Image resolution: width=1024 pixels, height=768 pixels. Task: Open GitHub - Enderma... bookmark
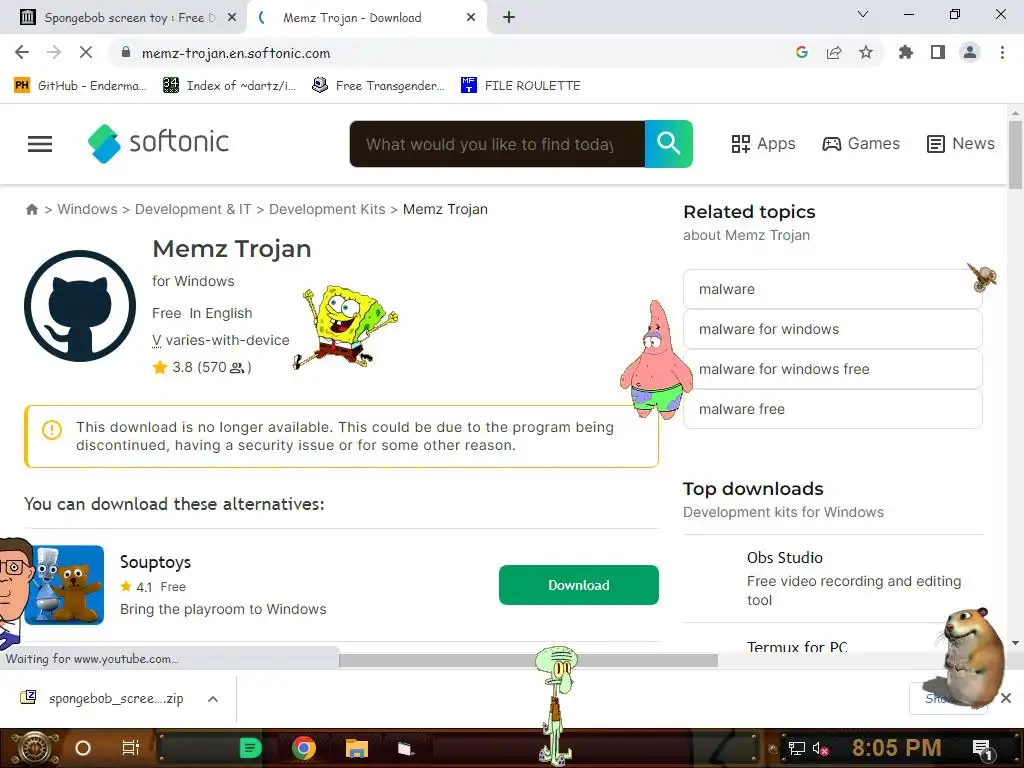80,86
